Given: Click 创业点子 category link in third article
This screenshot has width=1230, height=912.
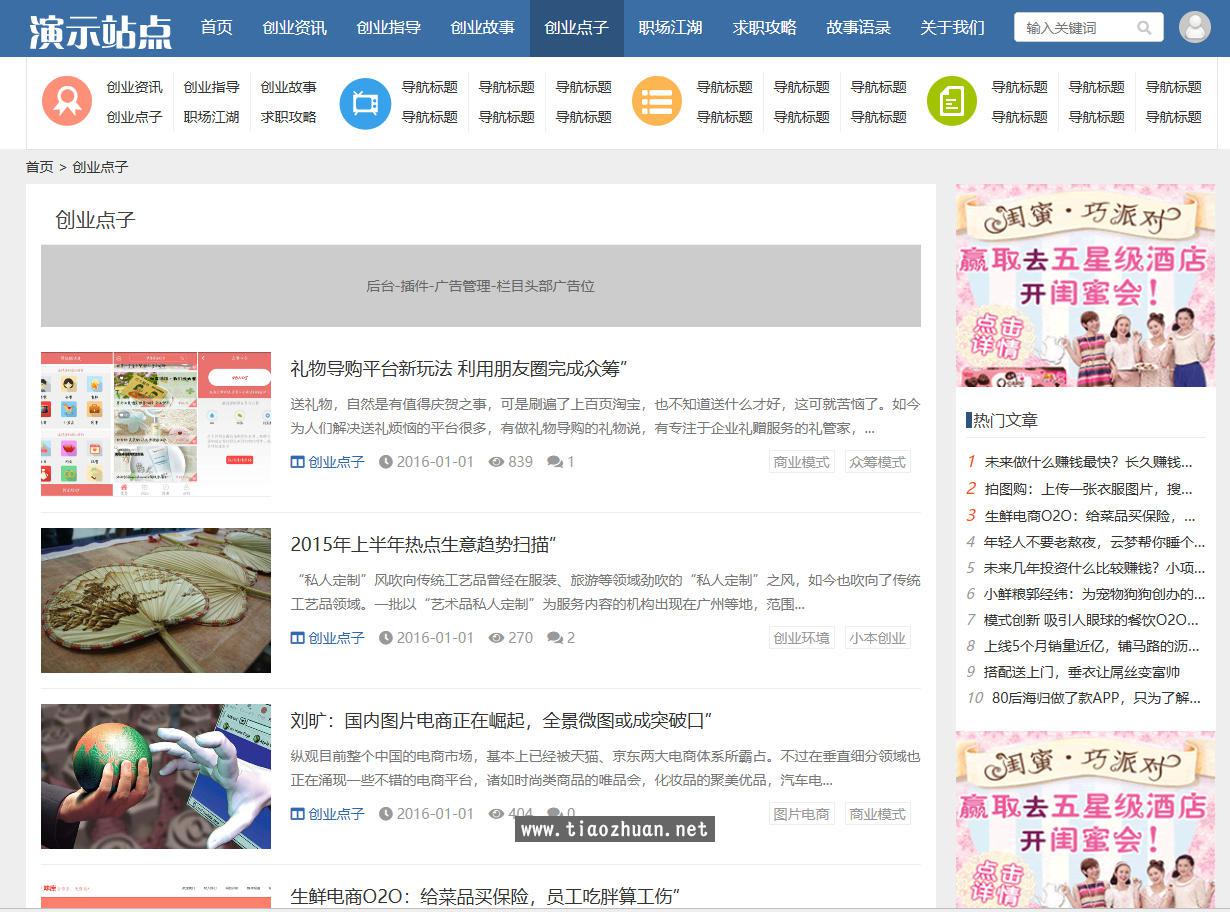Looking at the screenshot, I should tap(336, 814).
